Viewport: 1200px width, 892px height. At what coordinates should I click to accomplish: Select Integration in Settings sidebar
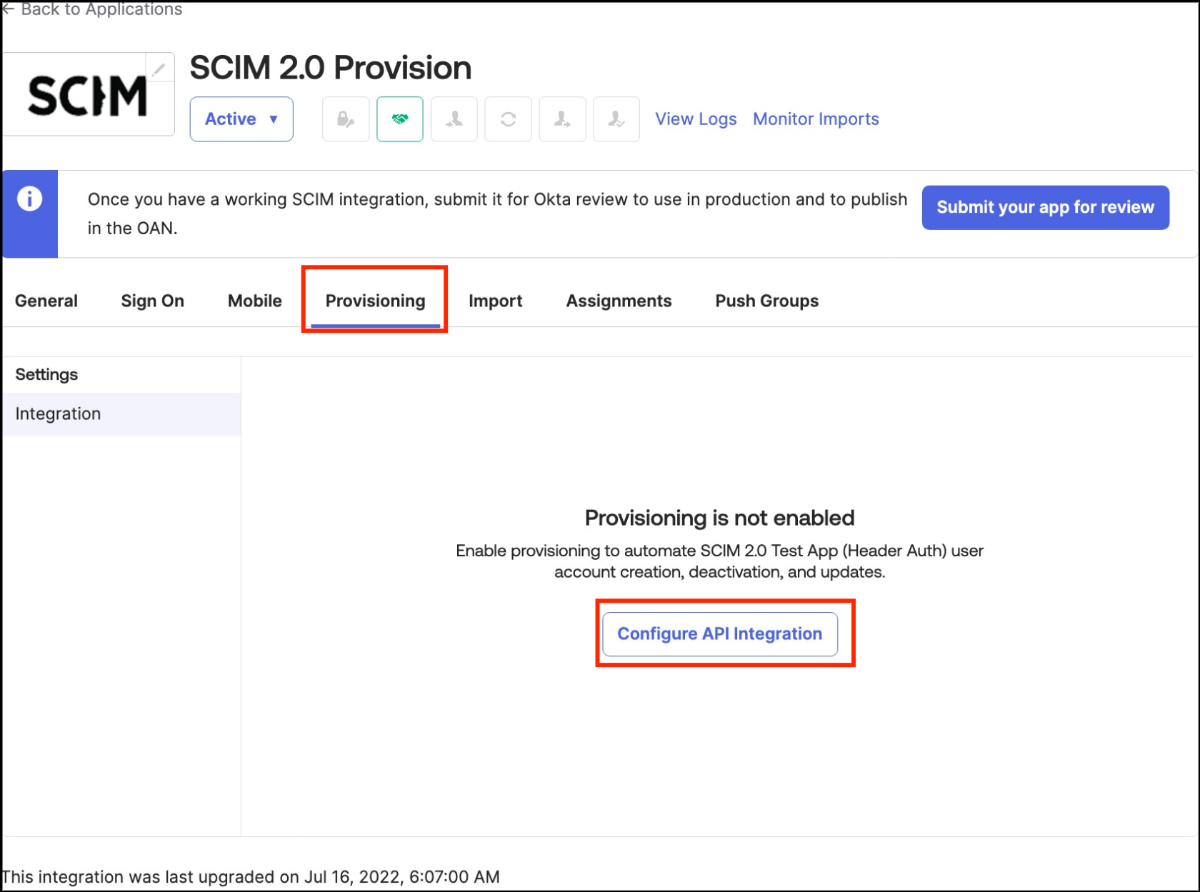(58, 414)
